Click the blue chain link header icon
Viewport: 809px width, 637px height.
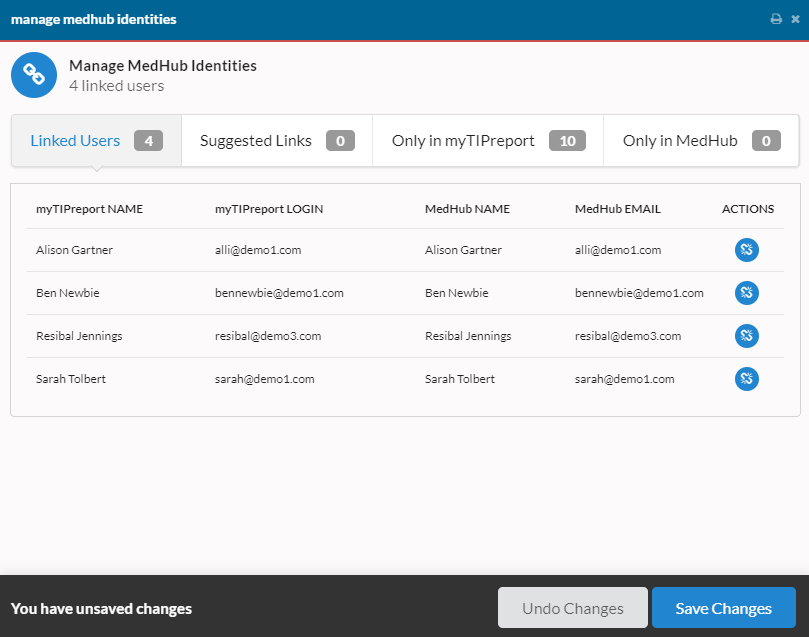click(34, 75)
